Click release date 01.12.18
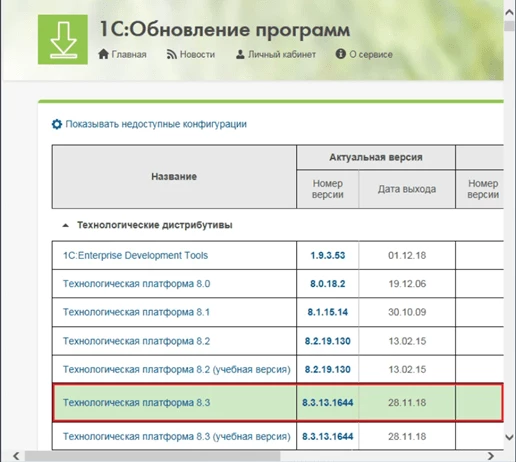This screenshot has width=516, height=462. (407, 255)
